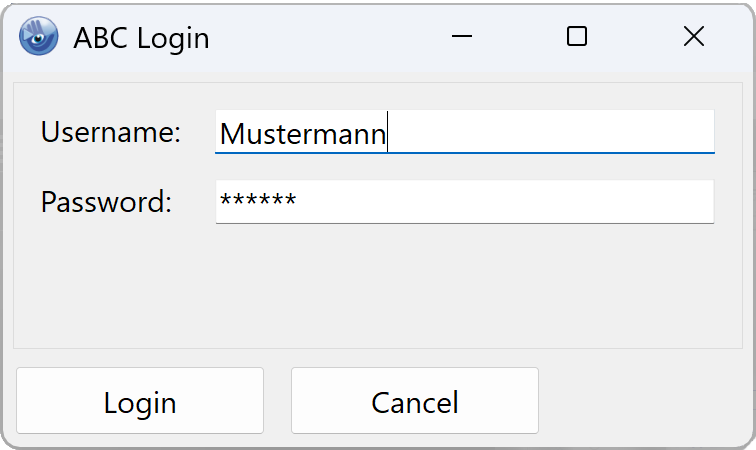Click the word Mustermann in Username field
This screenshot has width=756, height=450.
click(x=302, y=134)
